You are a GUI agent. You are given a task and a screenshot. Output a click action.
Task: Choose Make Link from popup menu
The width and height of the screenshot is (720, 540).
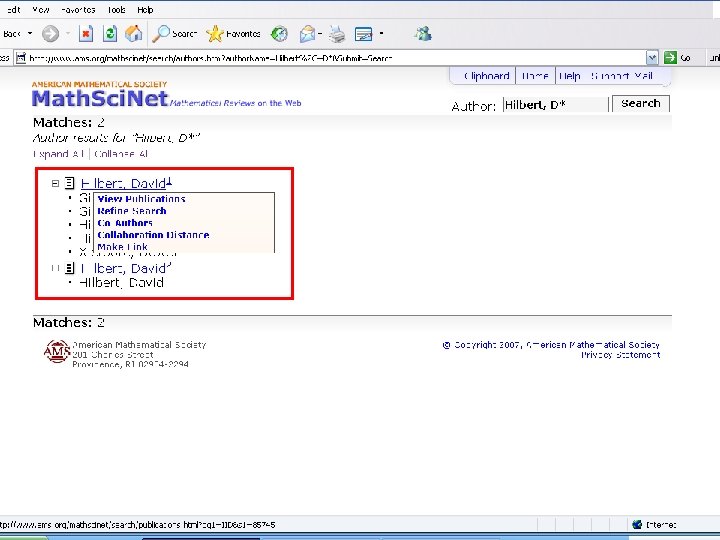click(x=122, y=247)
